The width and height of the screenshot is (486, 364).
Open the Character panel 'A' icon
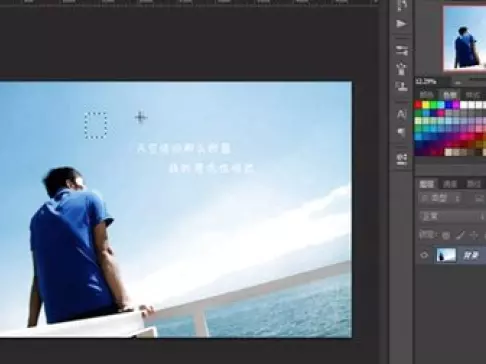(x=401, y=114)
